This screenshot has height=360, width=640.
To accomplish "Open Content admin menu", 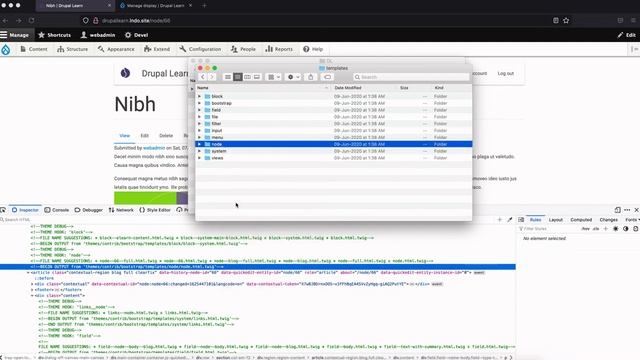I will click(x=34, y=49).
